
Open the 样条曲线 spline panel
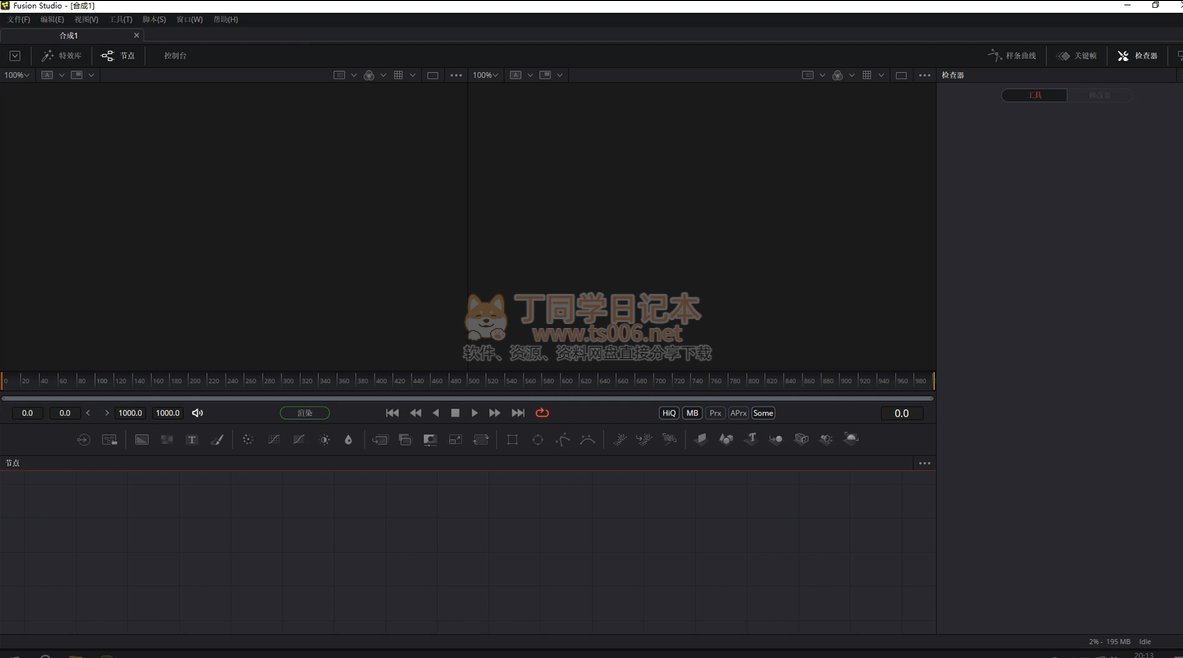pyautogui.click(x=1012, y=56)
